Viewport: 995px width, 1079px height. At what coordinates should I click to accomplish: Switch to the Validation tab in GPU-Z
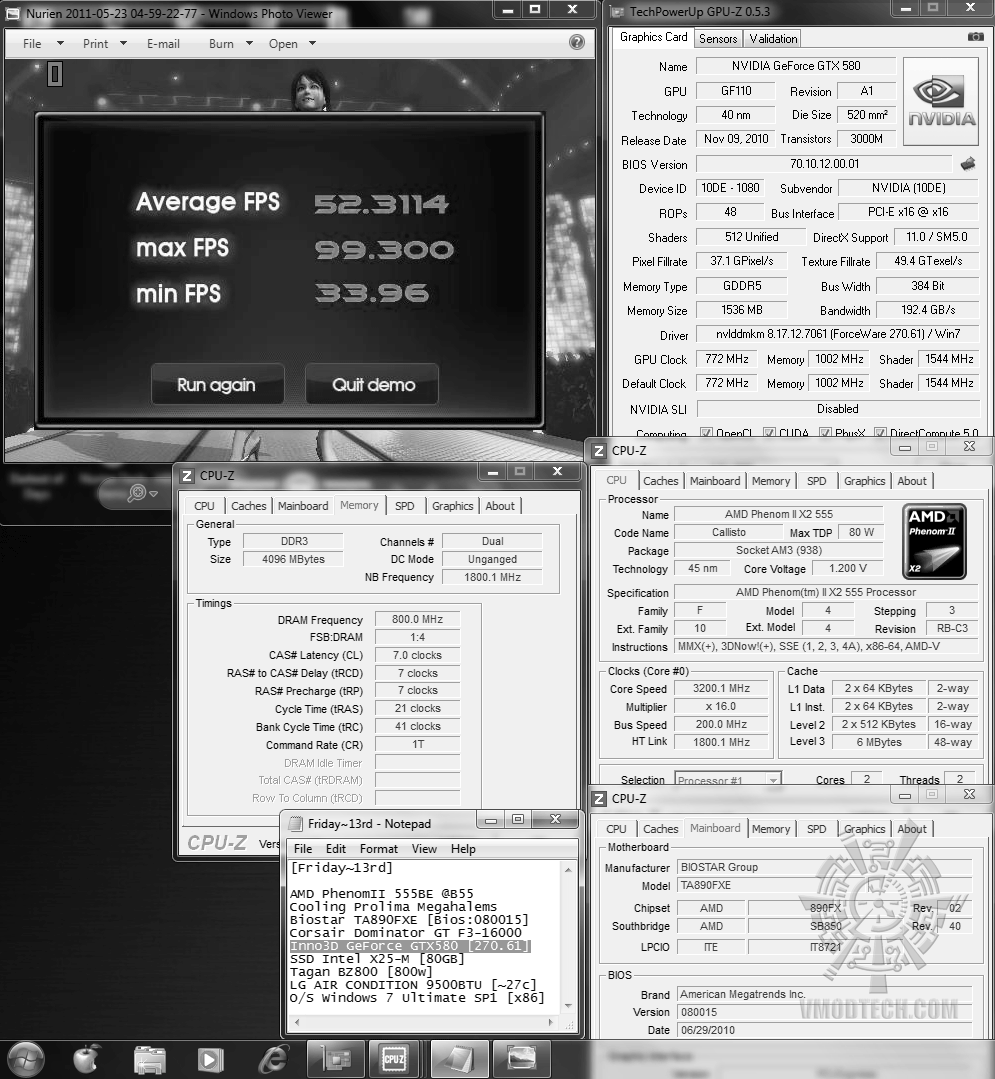point(773,39)
